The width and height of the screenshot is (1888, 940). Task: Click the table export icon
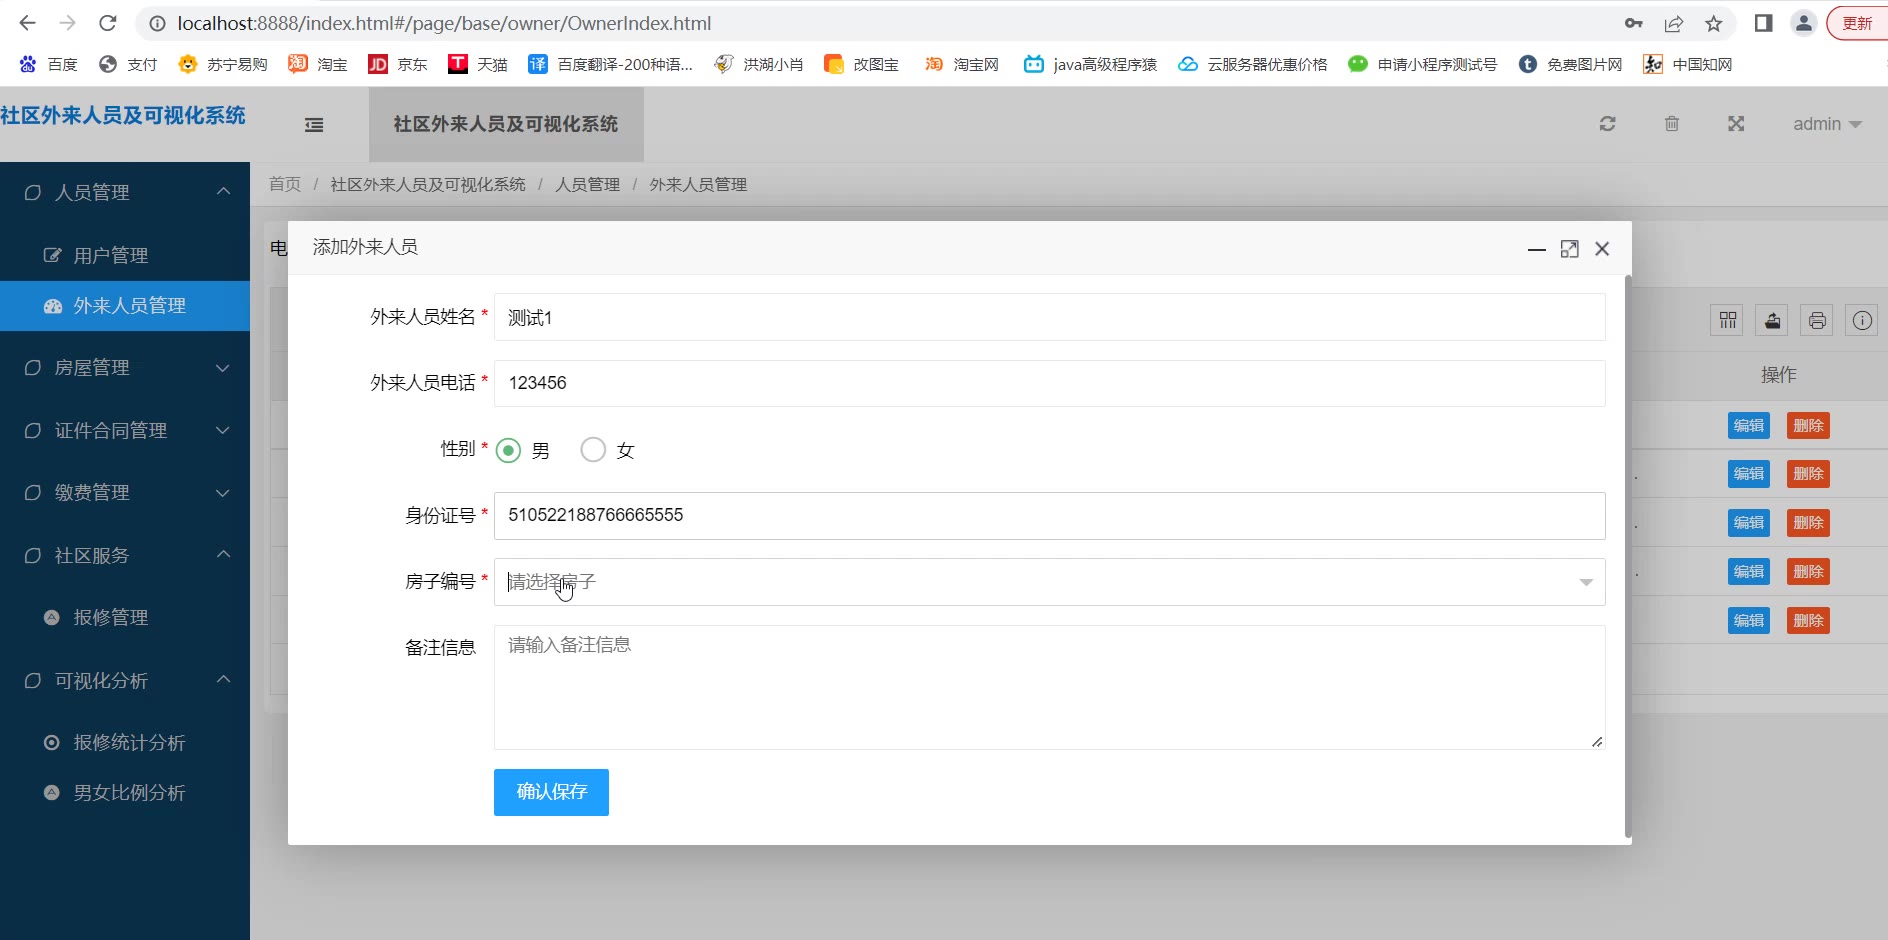(x=1772, y=320)
